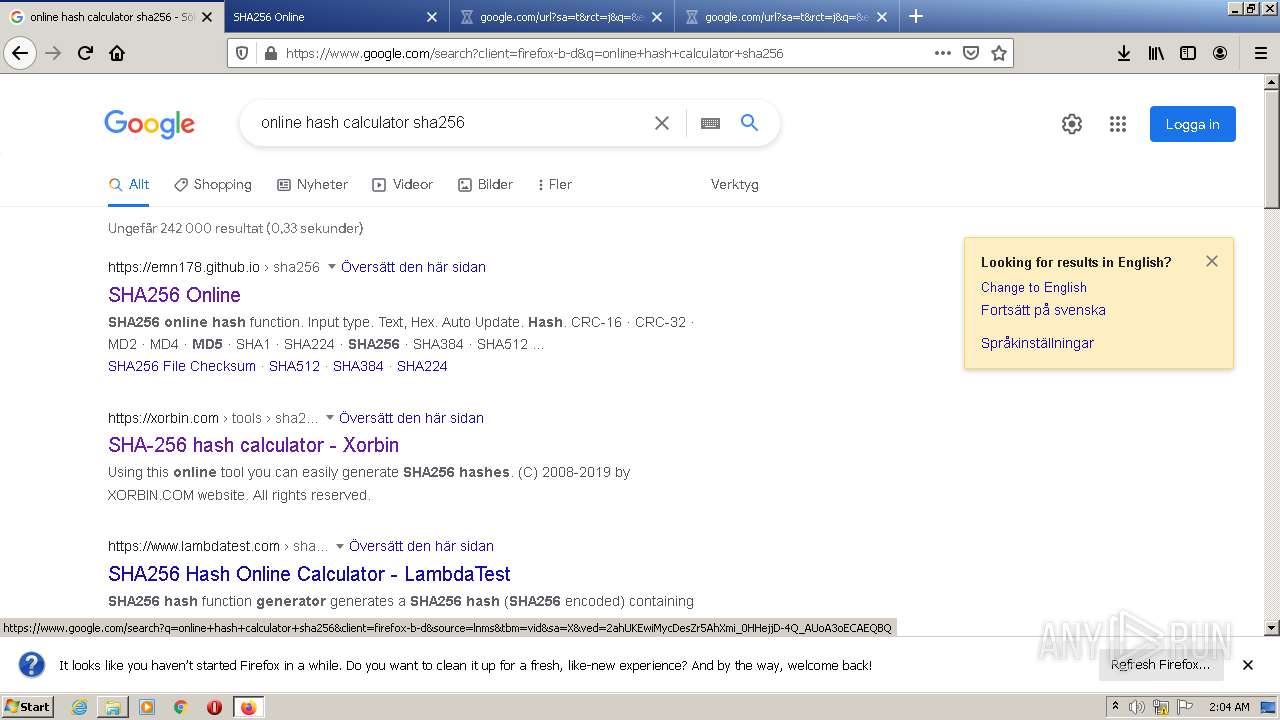
Task: Filter results by Nyheter
Action: point(313,184)
